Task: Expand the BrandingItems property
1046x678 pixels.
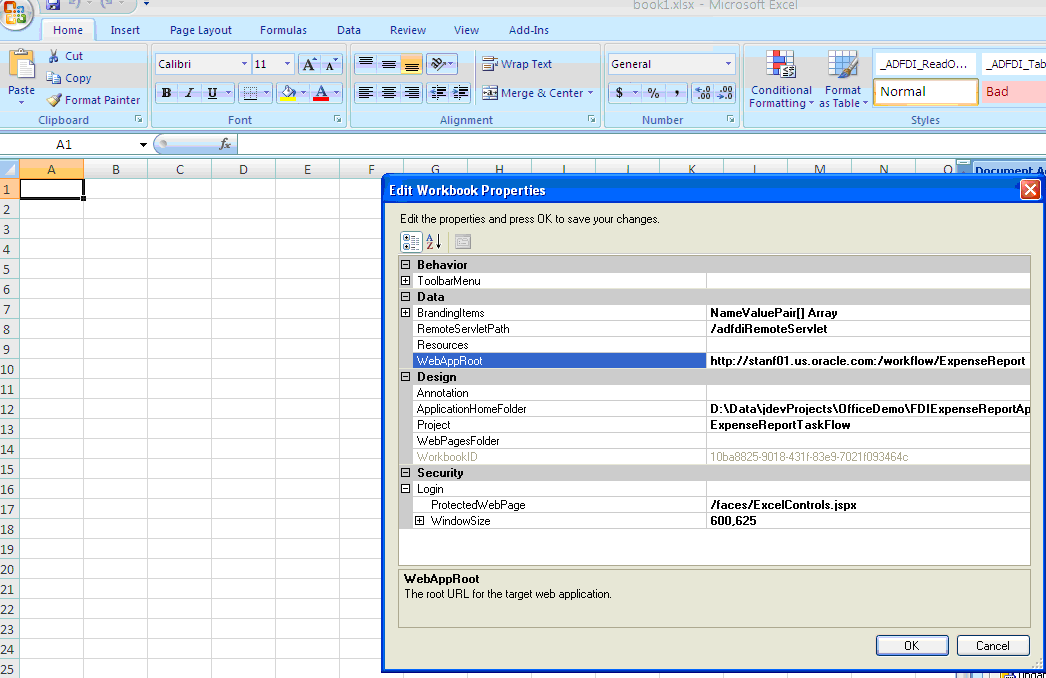Action: click(406, 313)
